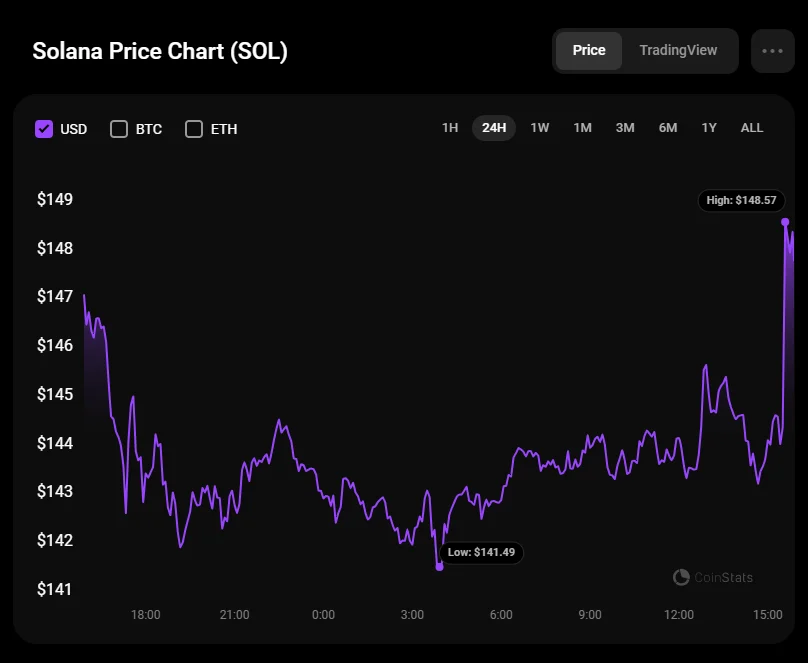Show ALL time price history
The image size is (808, 663).
[752, 128]
